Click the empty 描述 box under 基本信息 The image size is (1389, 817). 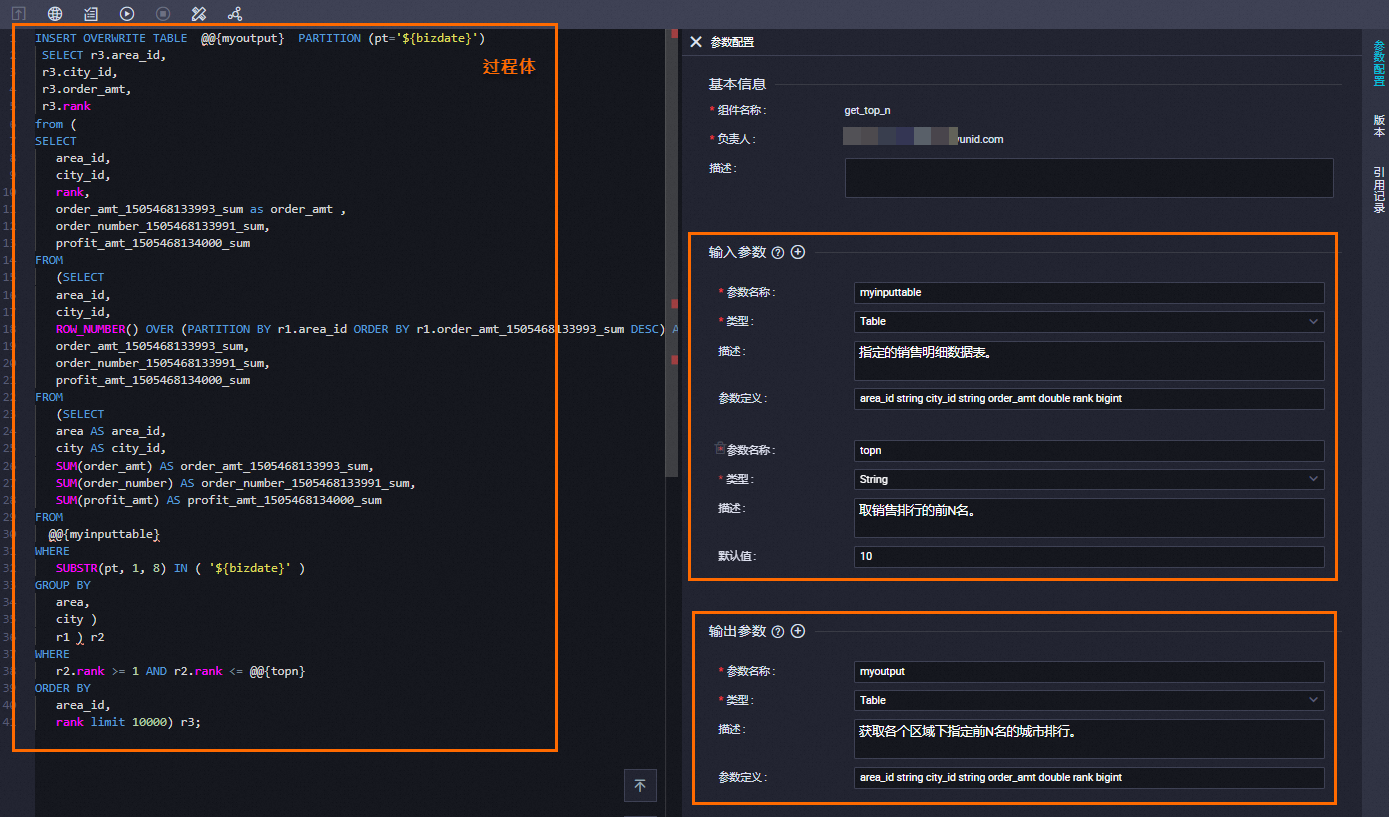(x=1088, y=177)
